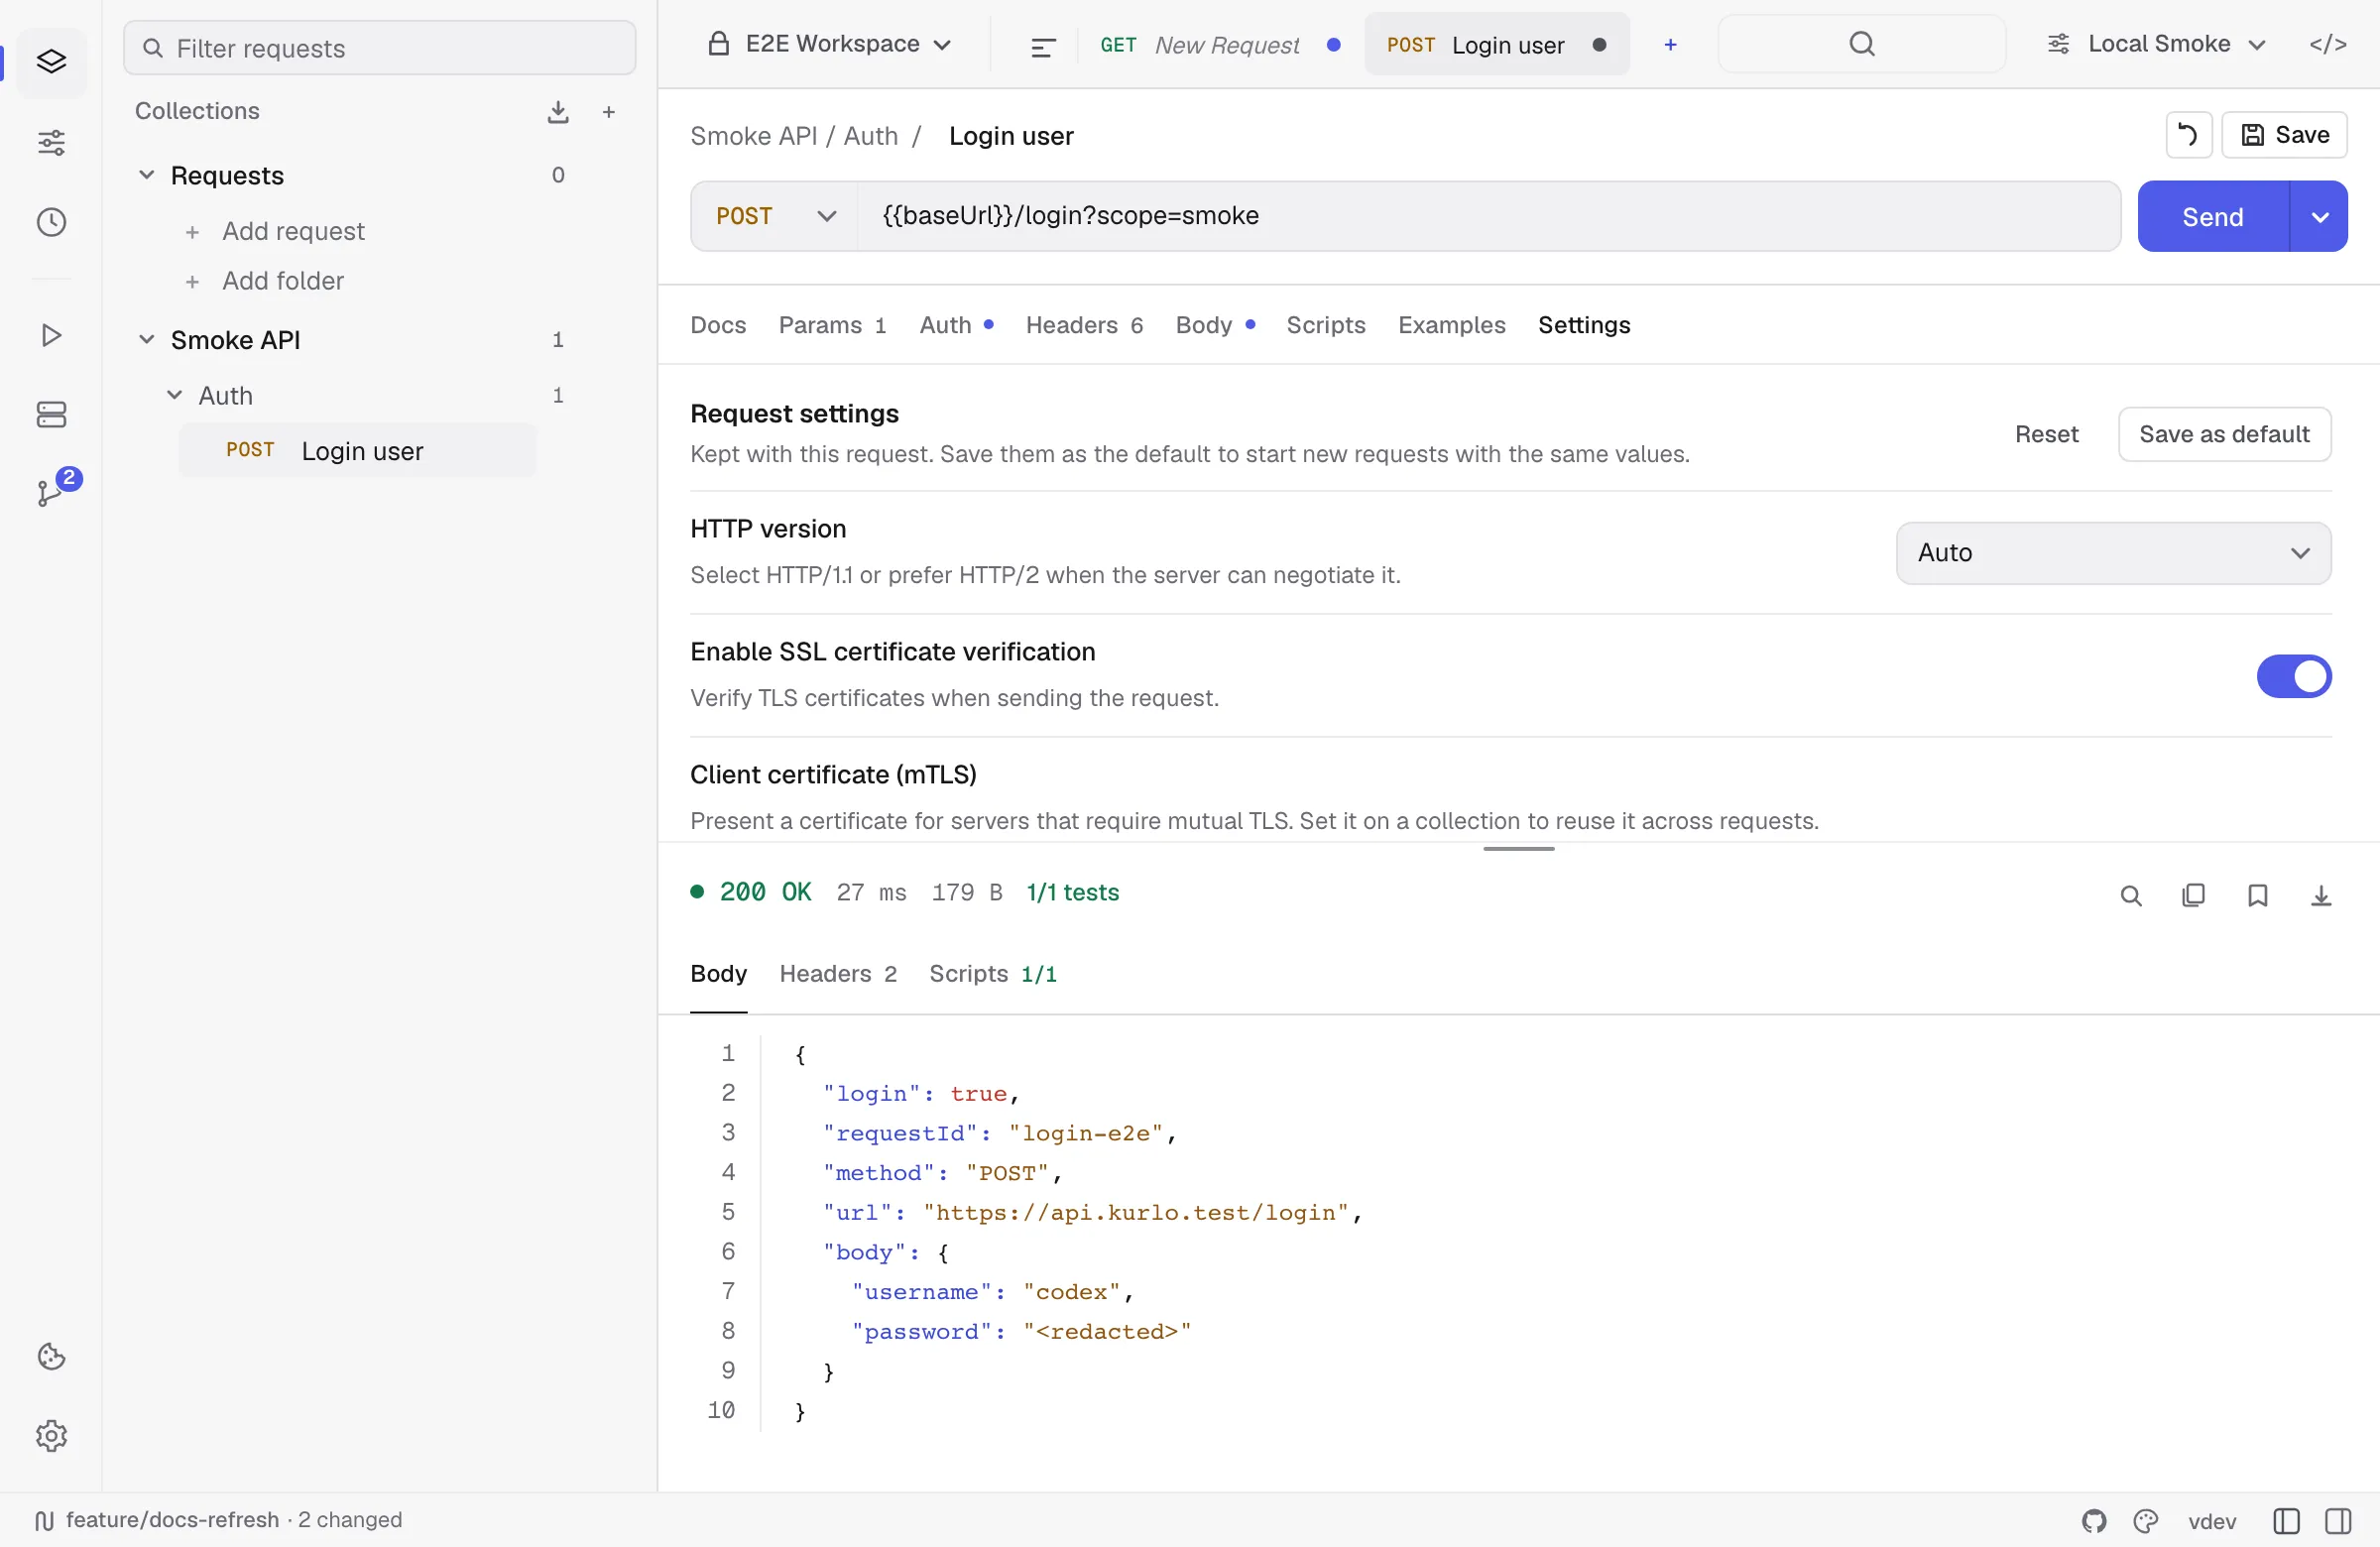Viewport: 2380px width, 1547px height.
Task: Switch to the Examples tab
Action: pos(1451,325)
